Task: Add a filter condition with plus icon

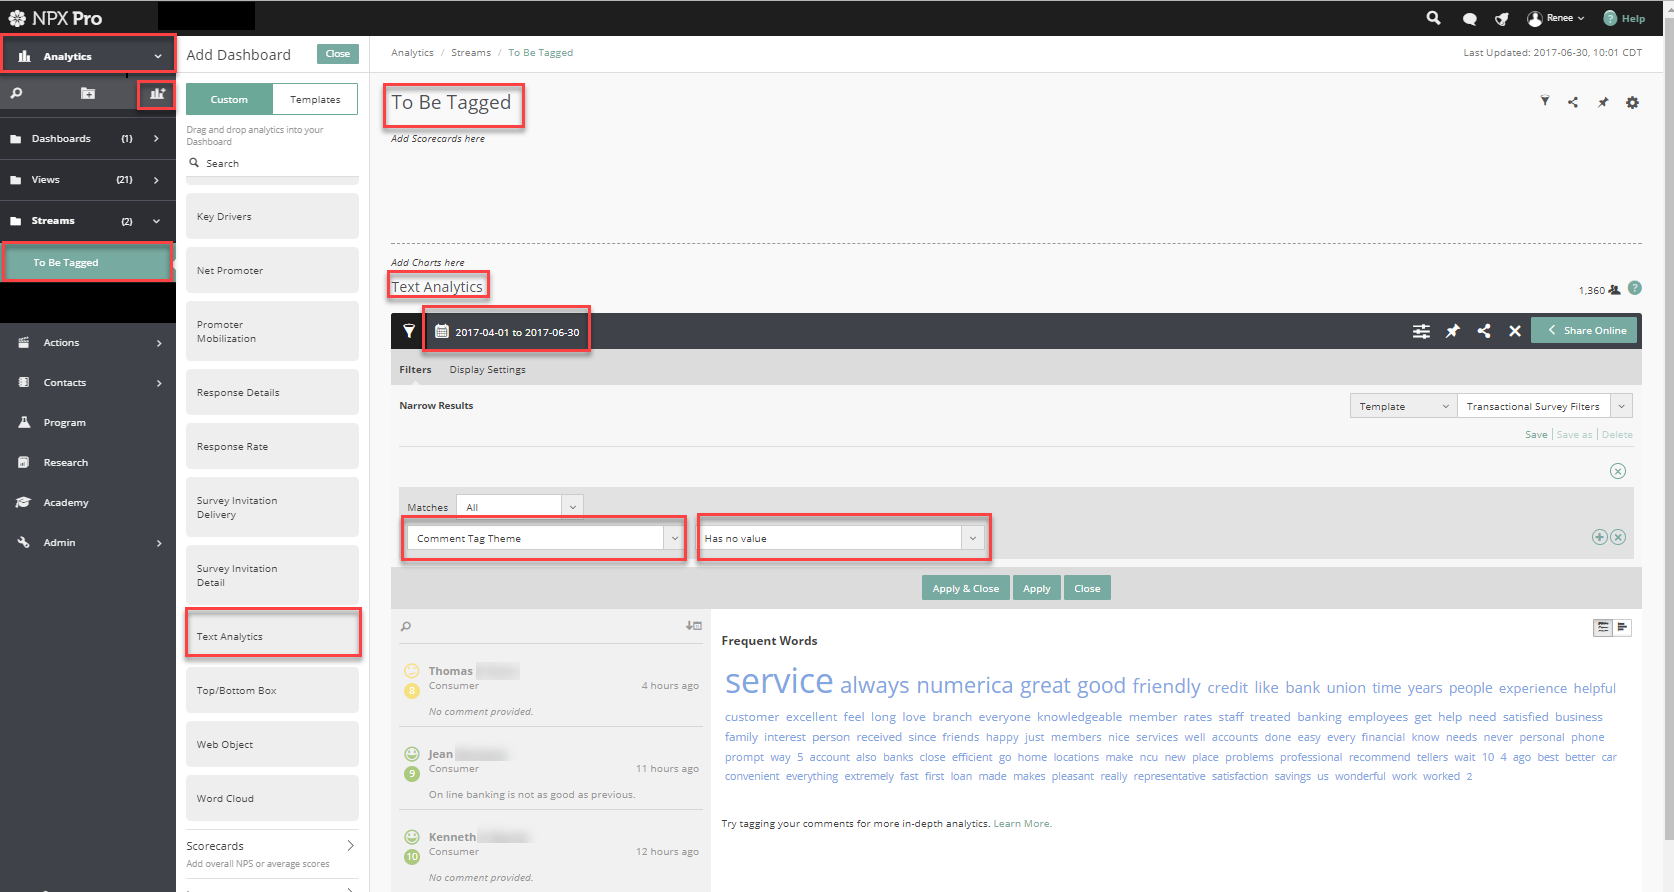Action: pyautogui.click(x=1599, y=537)
